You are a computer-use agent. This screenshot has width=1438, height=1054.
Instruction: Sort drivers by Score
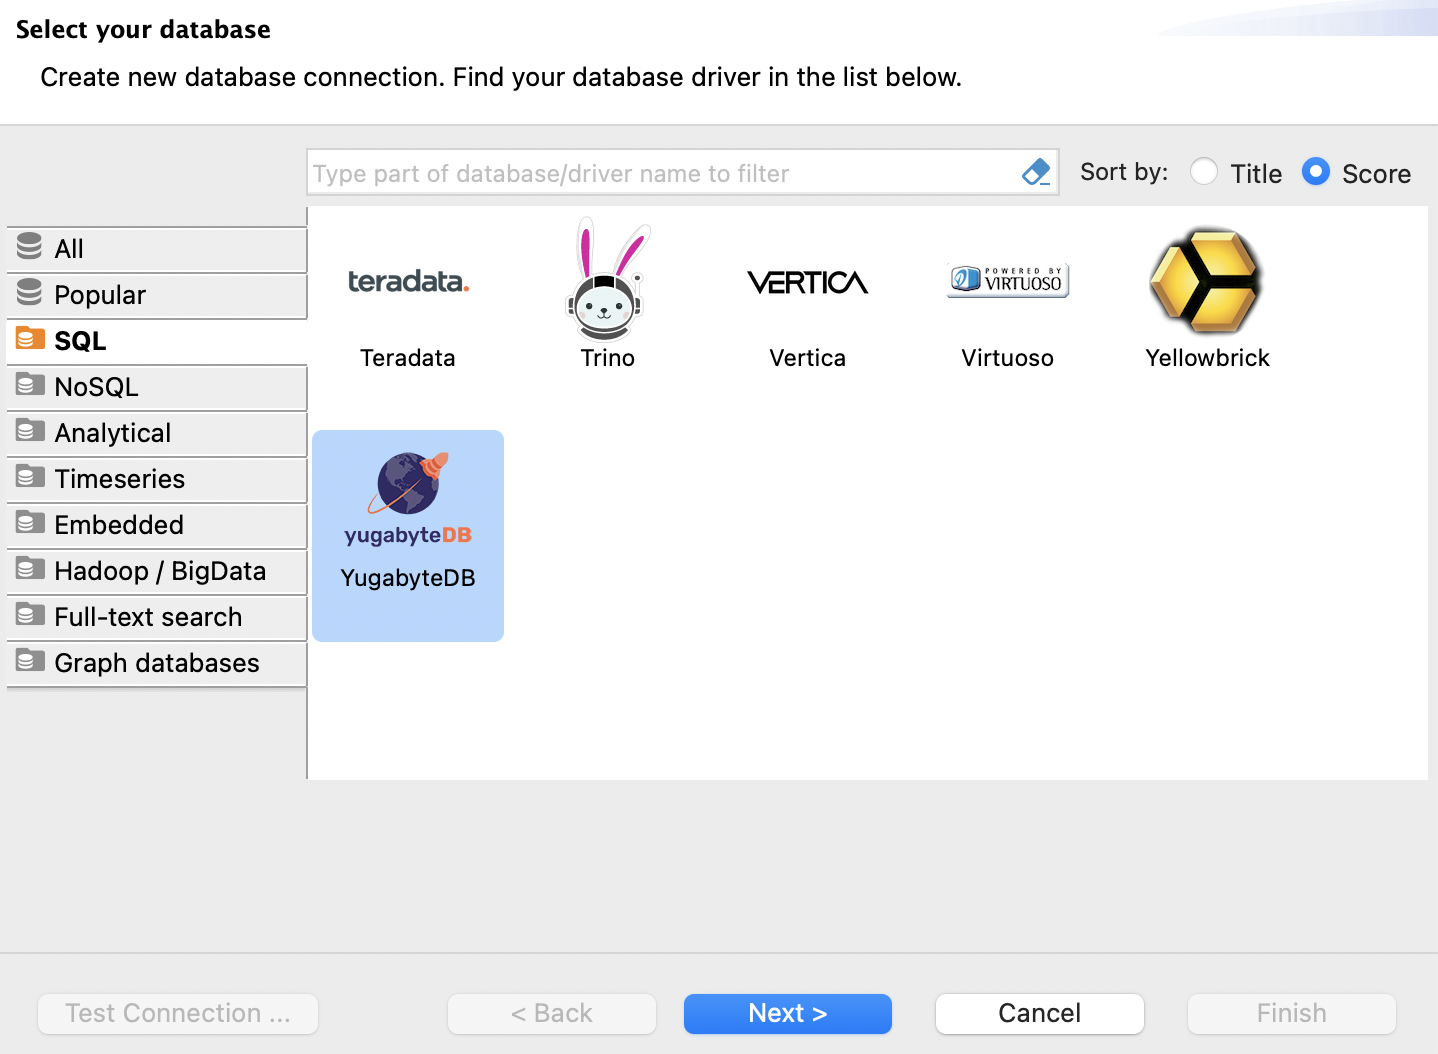[x=1316, y=172]
